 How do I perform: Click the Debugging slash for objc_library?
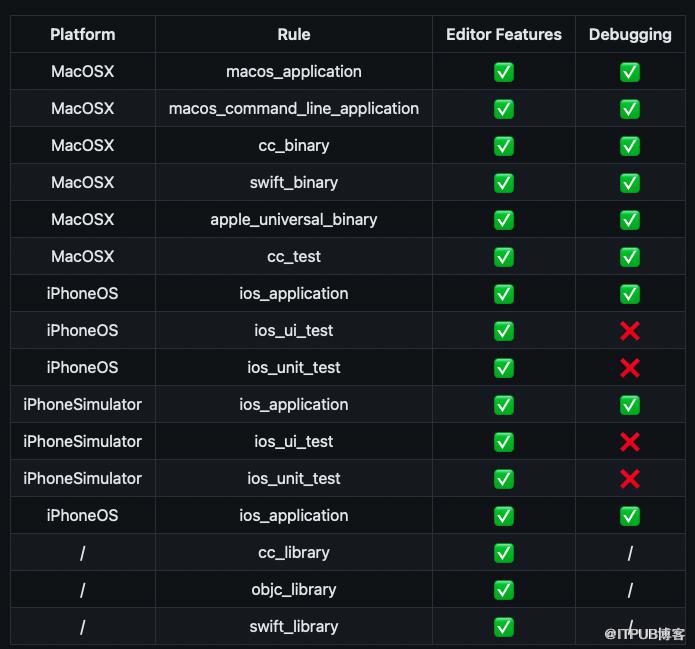coord(630,590)
